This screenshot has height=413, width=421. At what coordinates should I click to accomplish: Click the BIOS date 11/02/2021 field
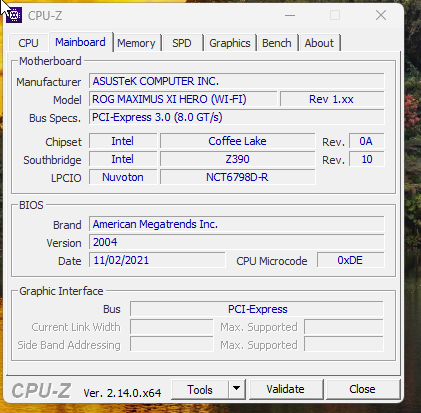tap(157, 260)
